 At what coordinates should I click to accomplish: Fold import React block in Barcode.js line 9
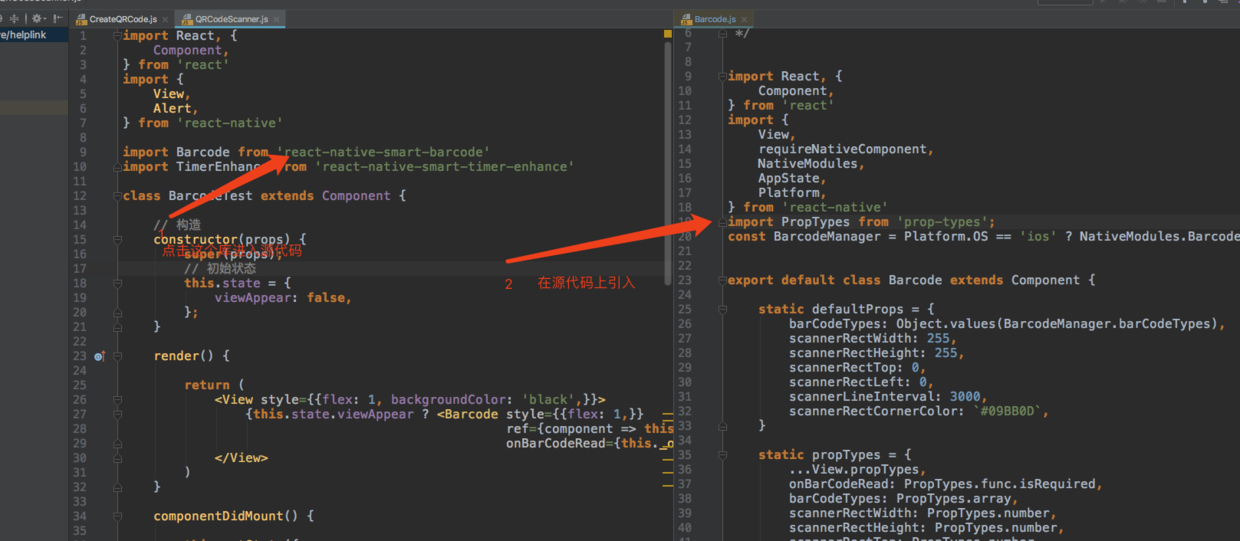pos(723,76)
